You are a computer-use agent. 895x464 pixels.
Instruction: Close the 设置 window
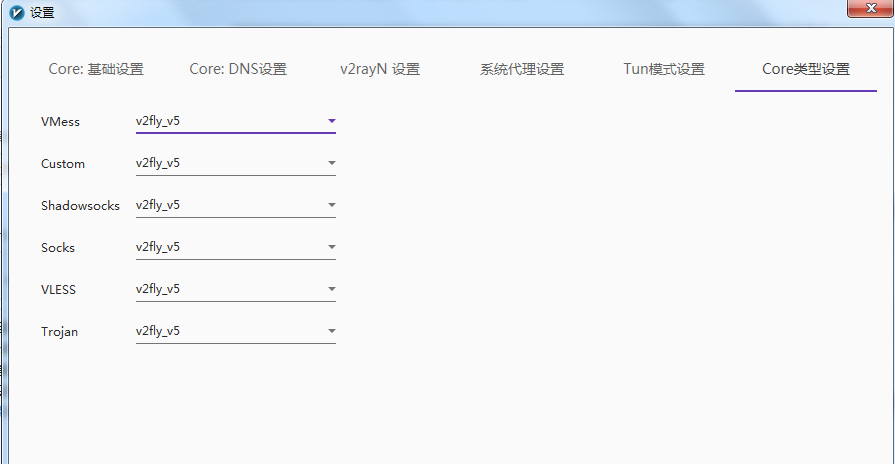tap(870, 9)
